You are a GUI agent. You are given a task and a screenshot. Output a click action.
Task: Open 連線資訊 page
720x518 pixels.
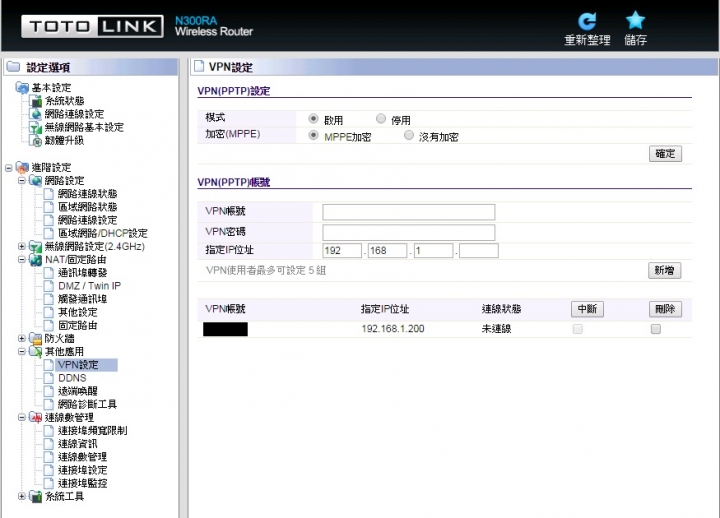pyautogui.click(x=78, y=444)
